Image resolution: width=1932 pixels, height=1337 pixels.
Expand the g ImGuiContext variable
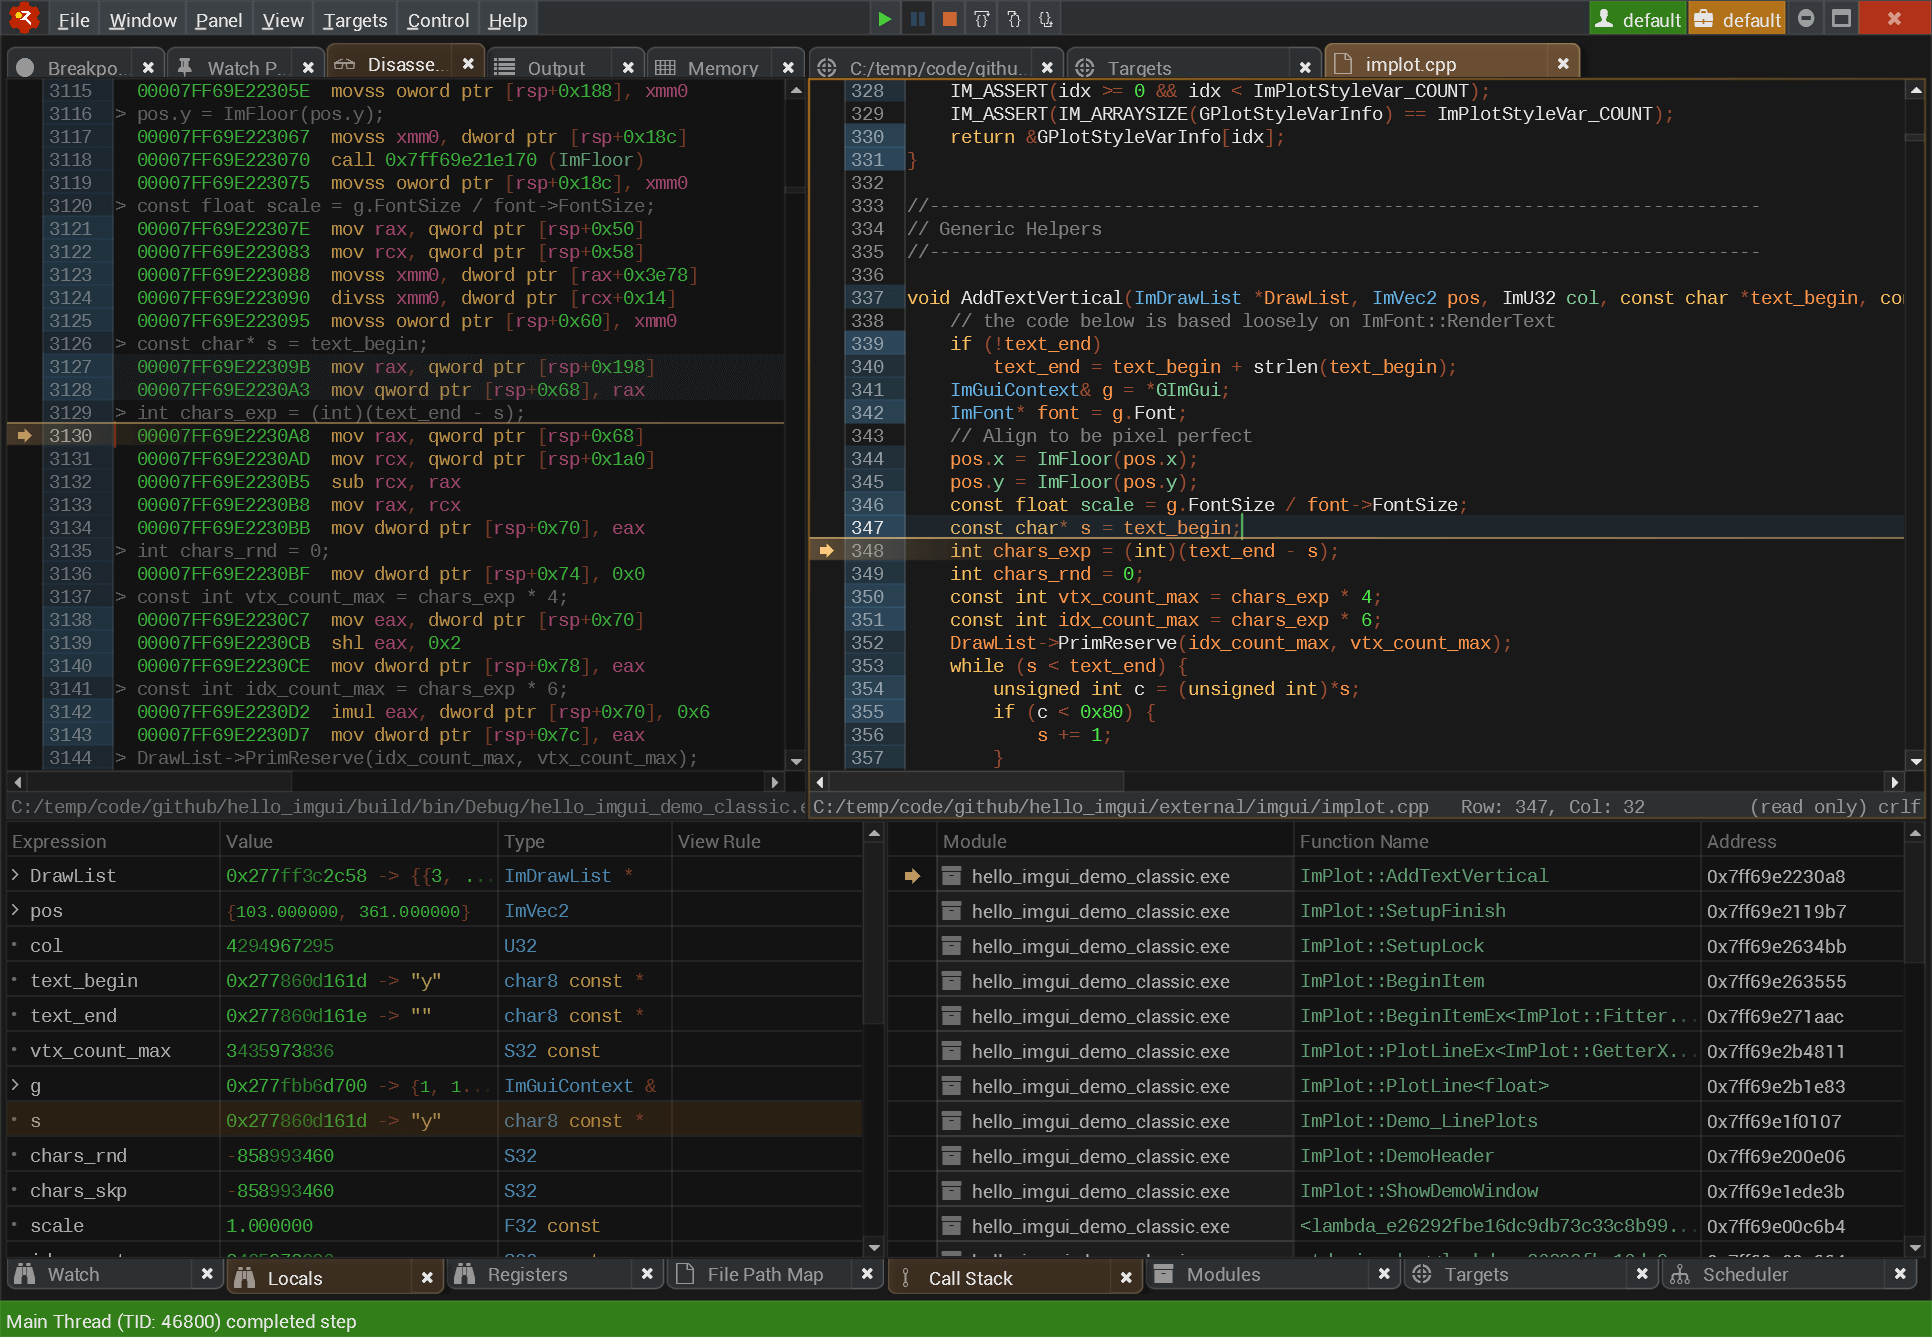coord(14,1086)
